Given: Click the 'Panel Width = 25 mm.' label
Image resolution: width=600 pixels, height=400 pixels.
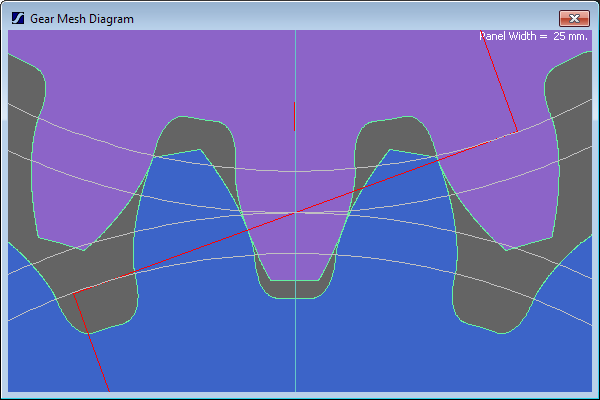Looking at the screenshot, I should point(533,36).
